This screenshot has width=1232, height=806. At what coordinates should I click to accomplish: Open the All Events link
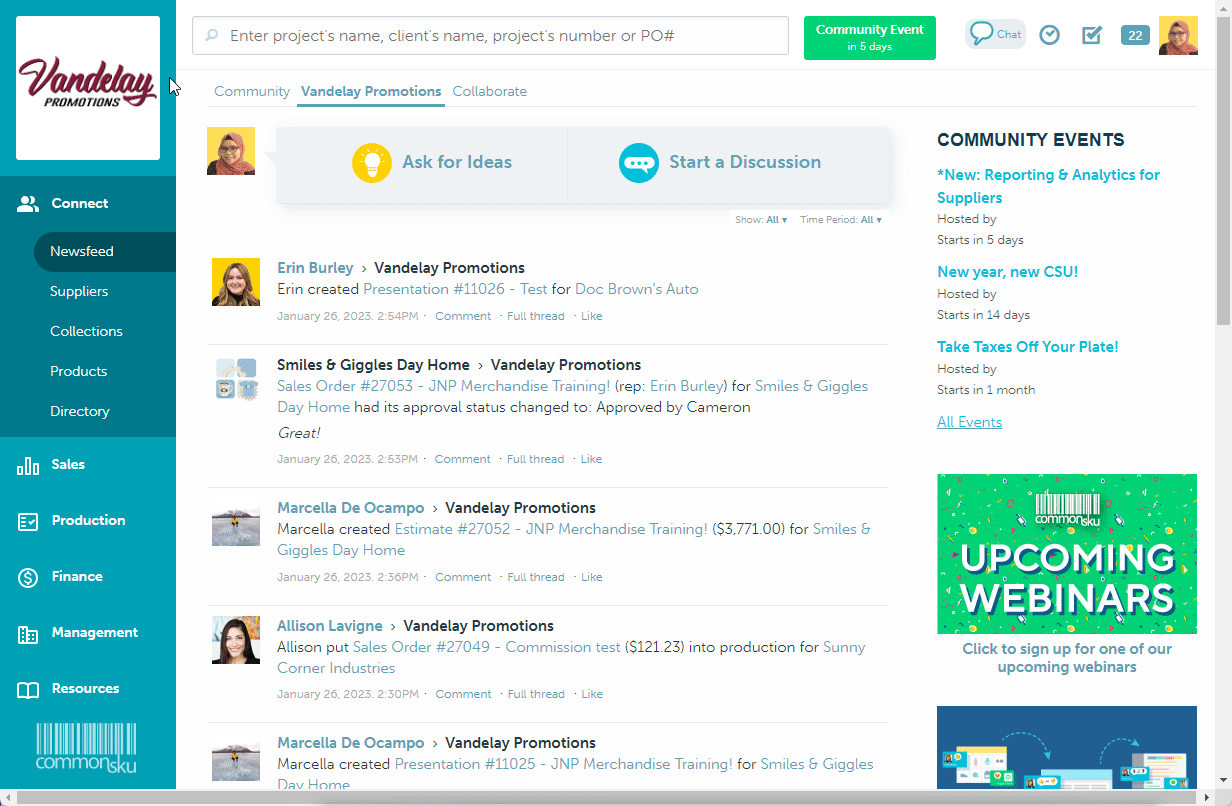[969, 422]
